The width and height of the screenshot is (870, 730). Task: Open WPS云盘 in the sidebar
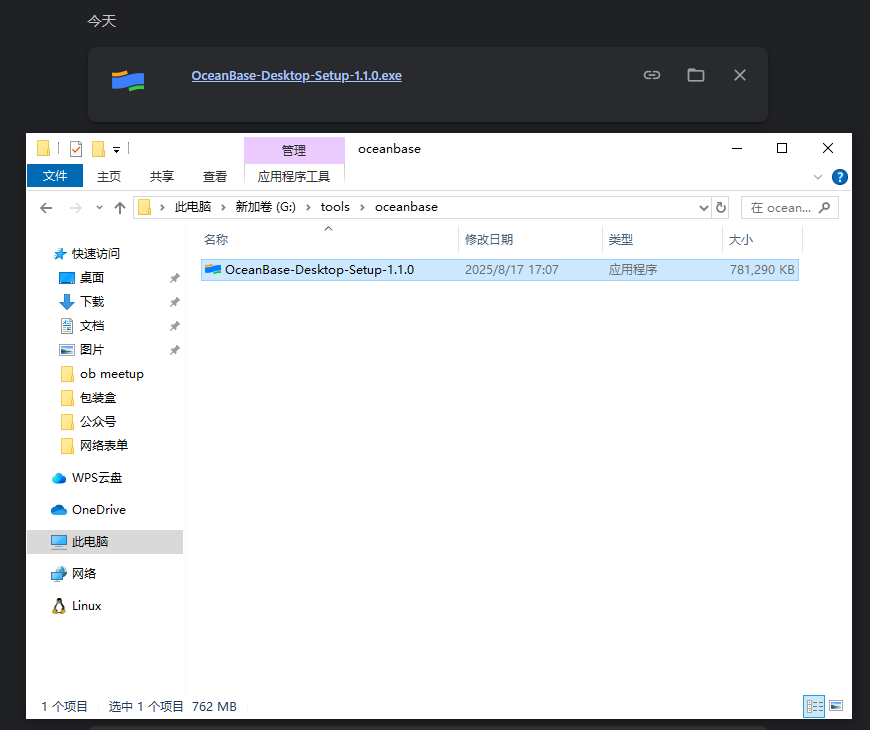tap(98, 477)
